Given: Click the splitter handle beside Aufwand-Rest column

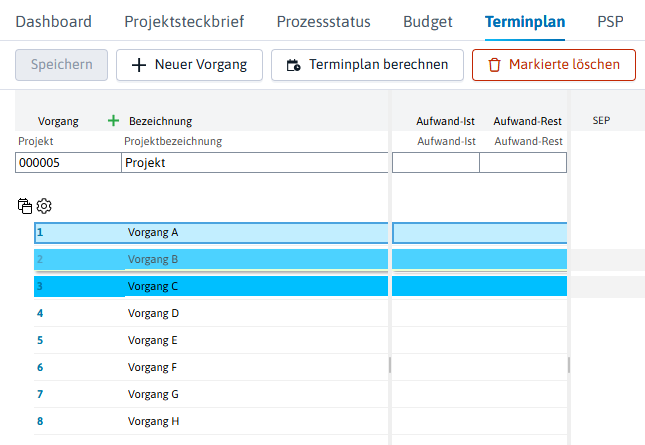Looking at the screenshot, I should pyautogui.click(x=569, y=365).
